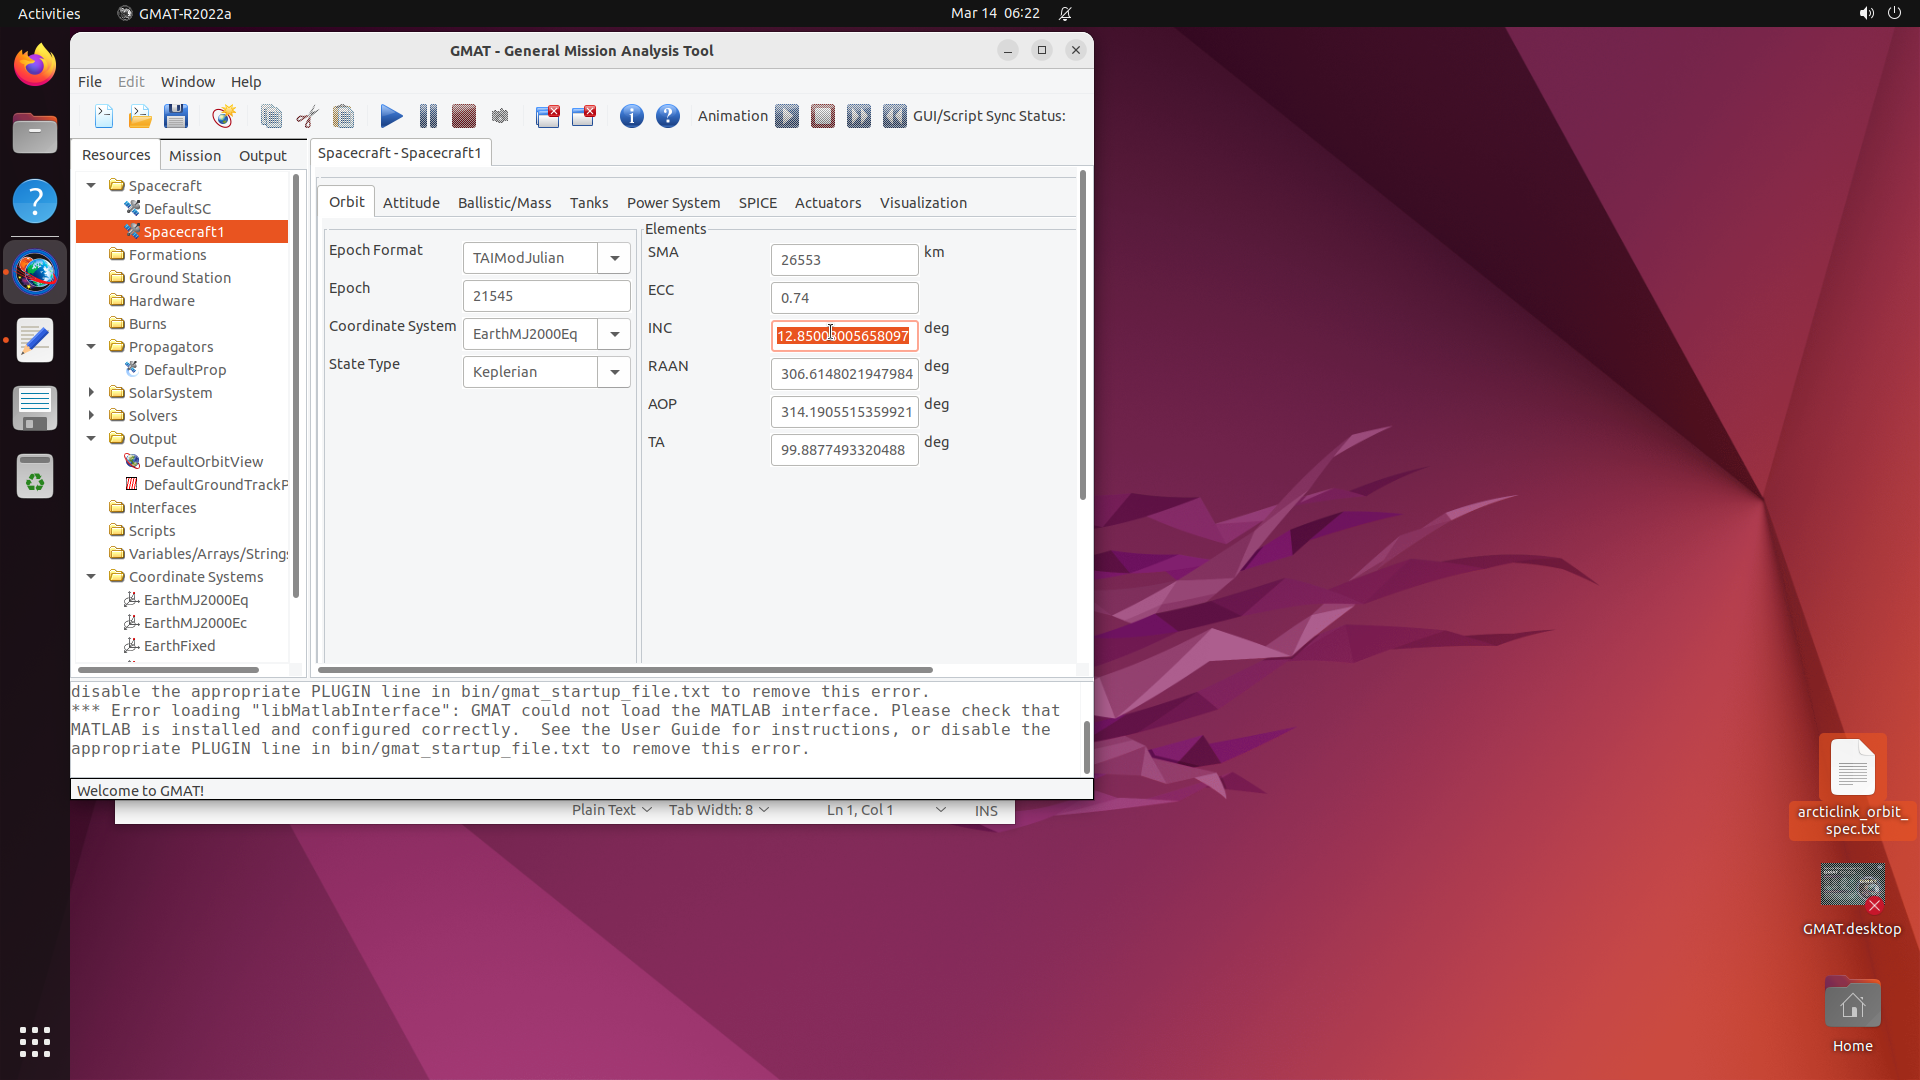Click the Run mission play button
This screenshot has height=1080, width=1920.
tap(391, 116)
